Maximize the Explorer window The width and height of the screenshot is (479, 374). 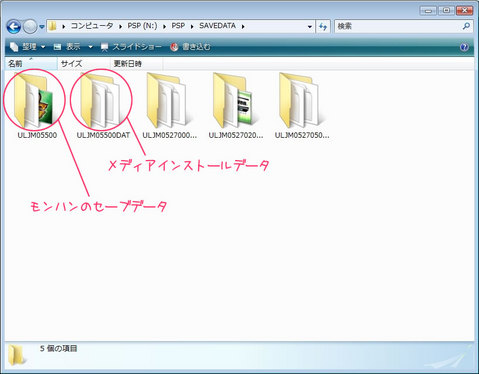coord(446,10)
